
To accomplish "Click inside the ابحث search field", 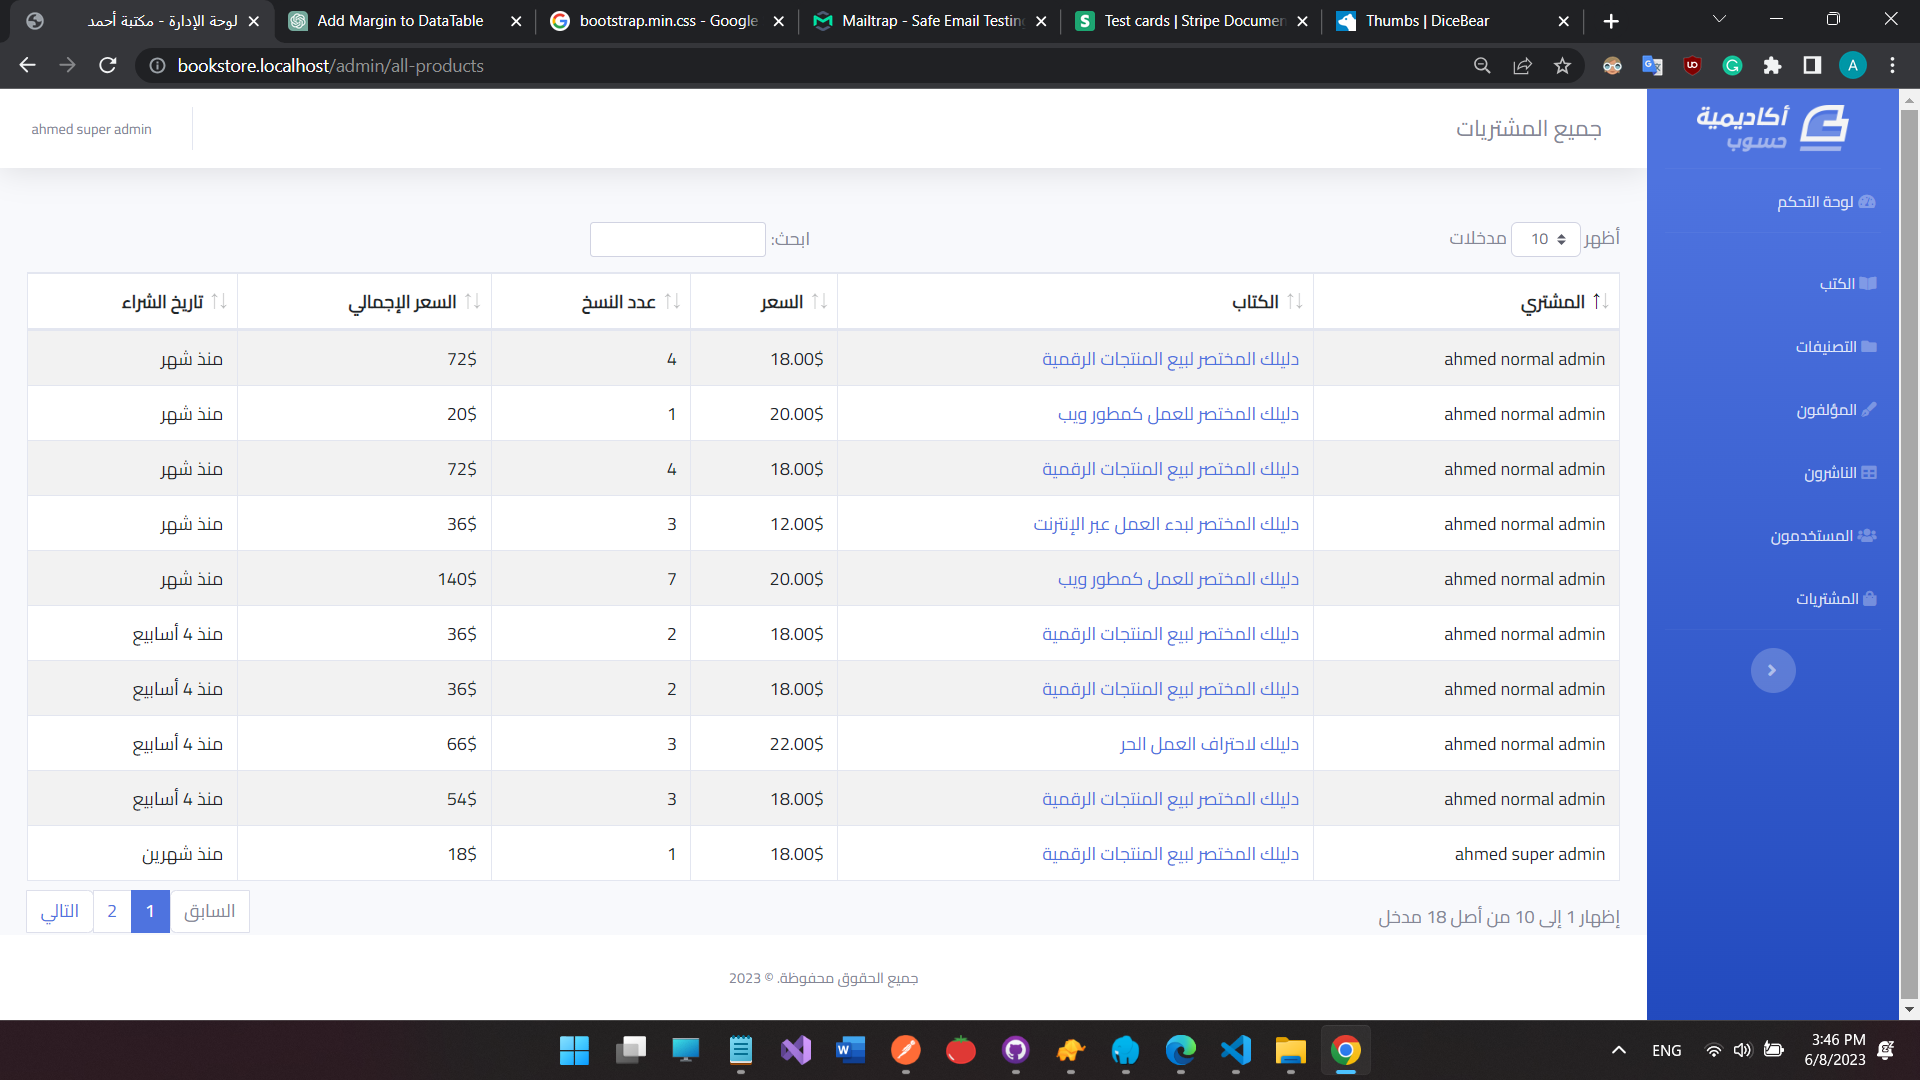I will pyautogui.click(x=677, y=239).
